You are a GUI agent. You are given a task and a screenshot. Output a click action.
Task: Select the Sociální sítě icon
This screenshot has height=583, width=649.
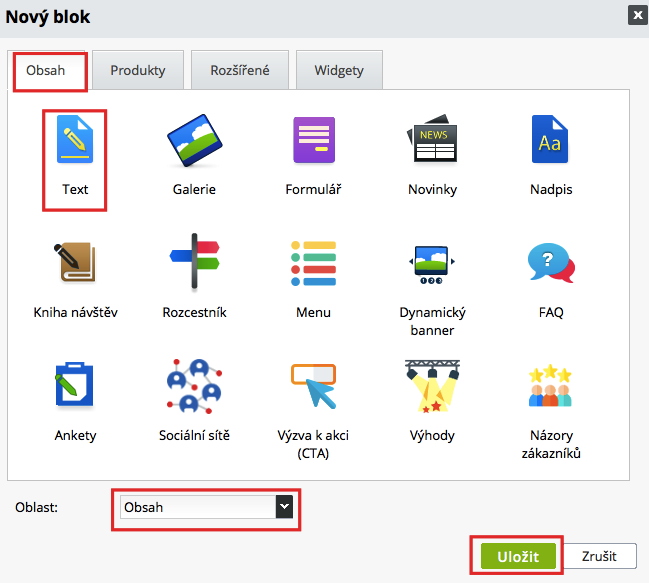(194, 387)
